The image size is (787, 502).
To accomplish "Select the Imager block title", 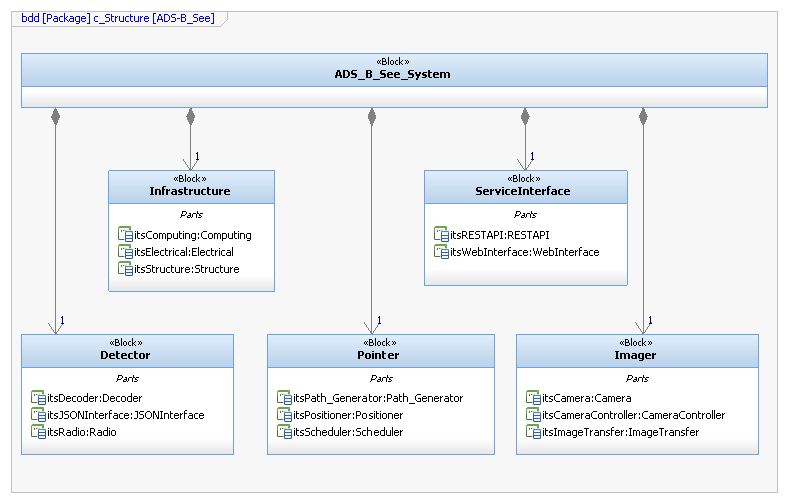I will pyautogui.click(x=635, y=355).
